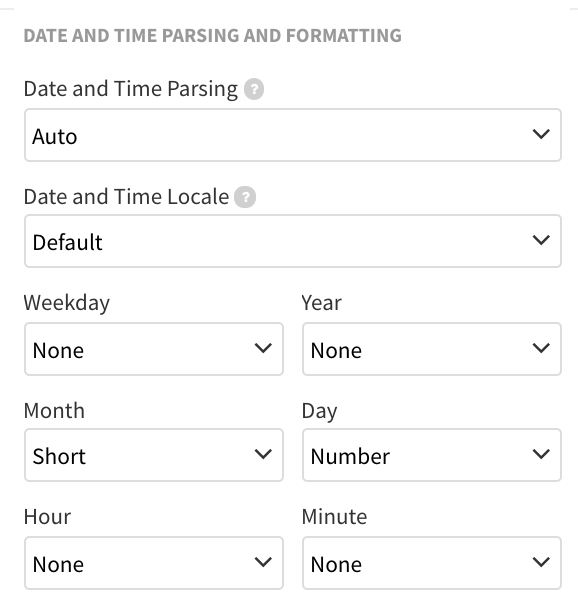The height and width of the screenshot is (610, 578).
Task: Expand the Hour format dropdown
Action: pyautogui.click(x=154, y=563)
